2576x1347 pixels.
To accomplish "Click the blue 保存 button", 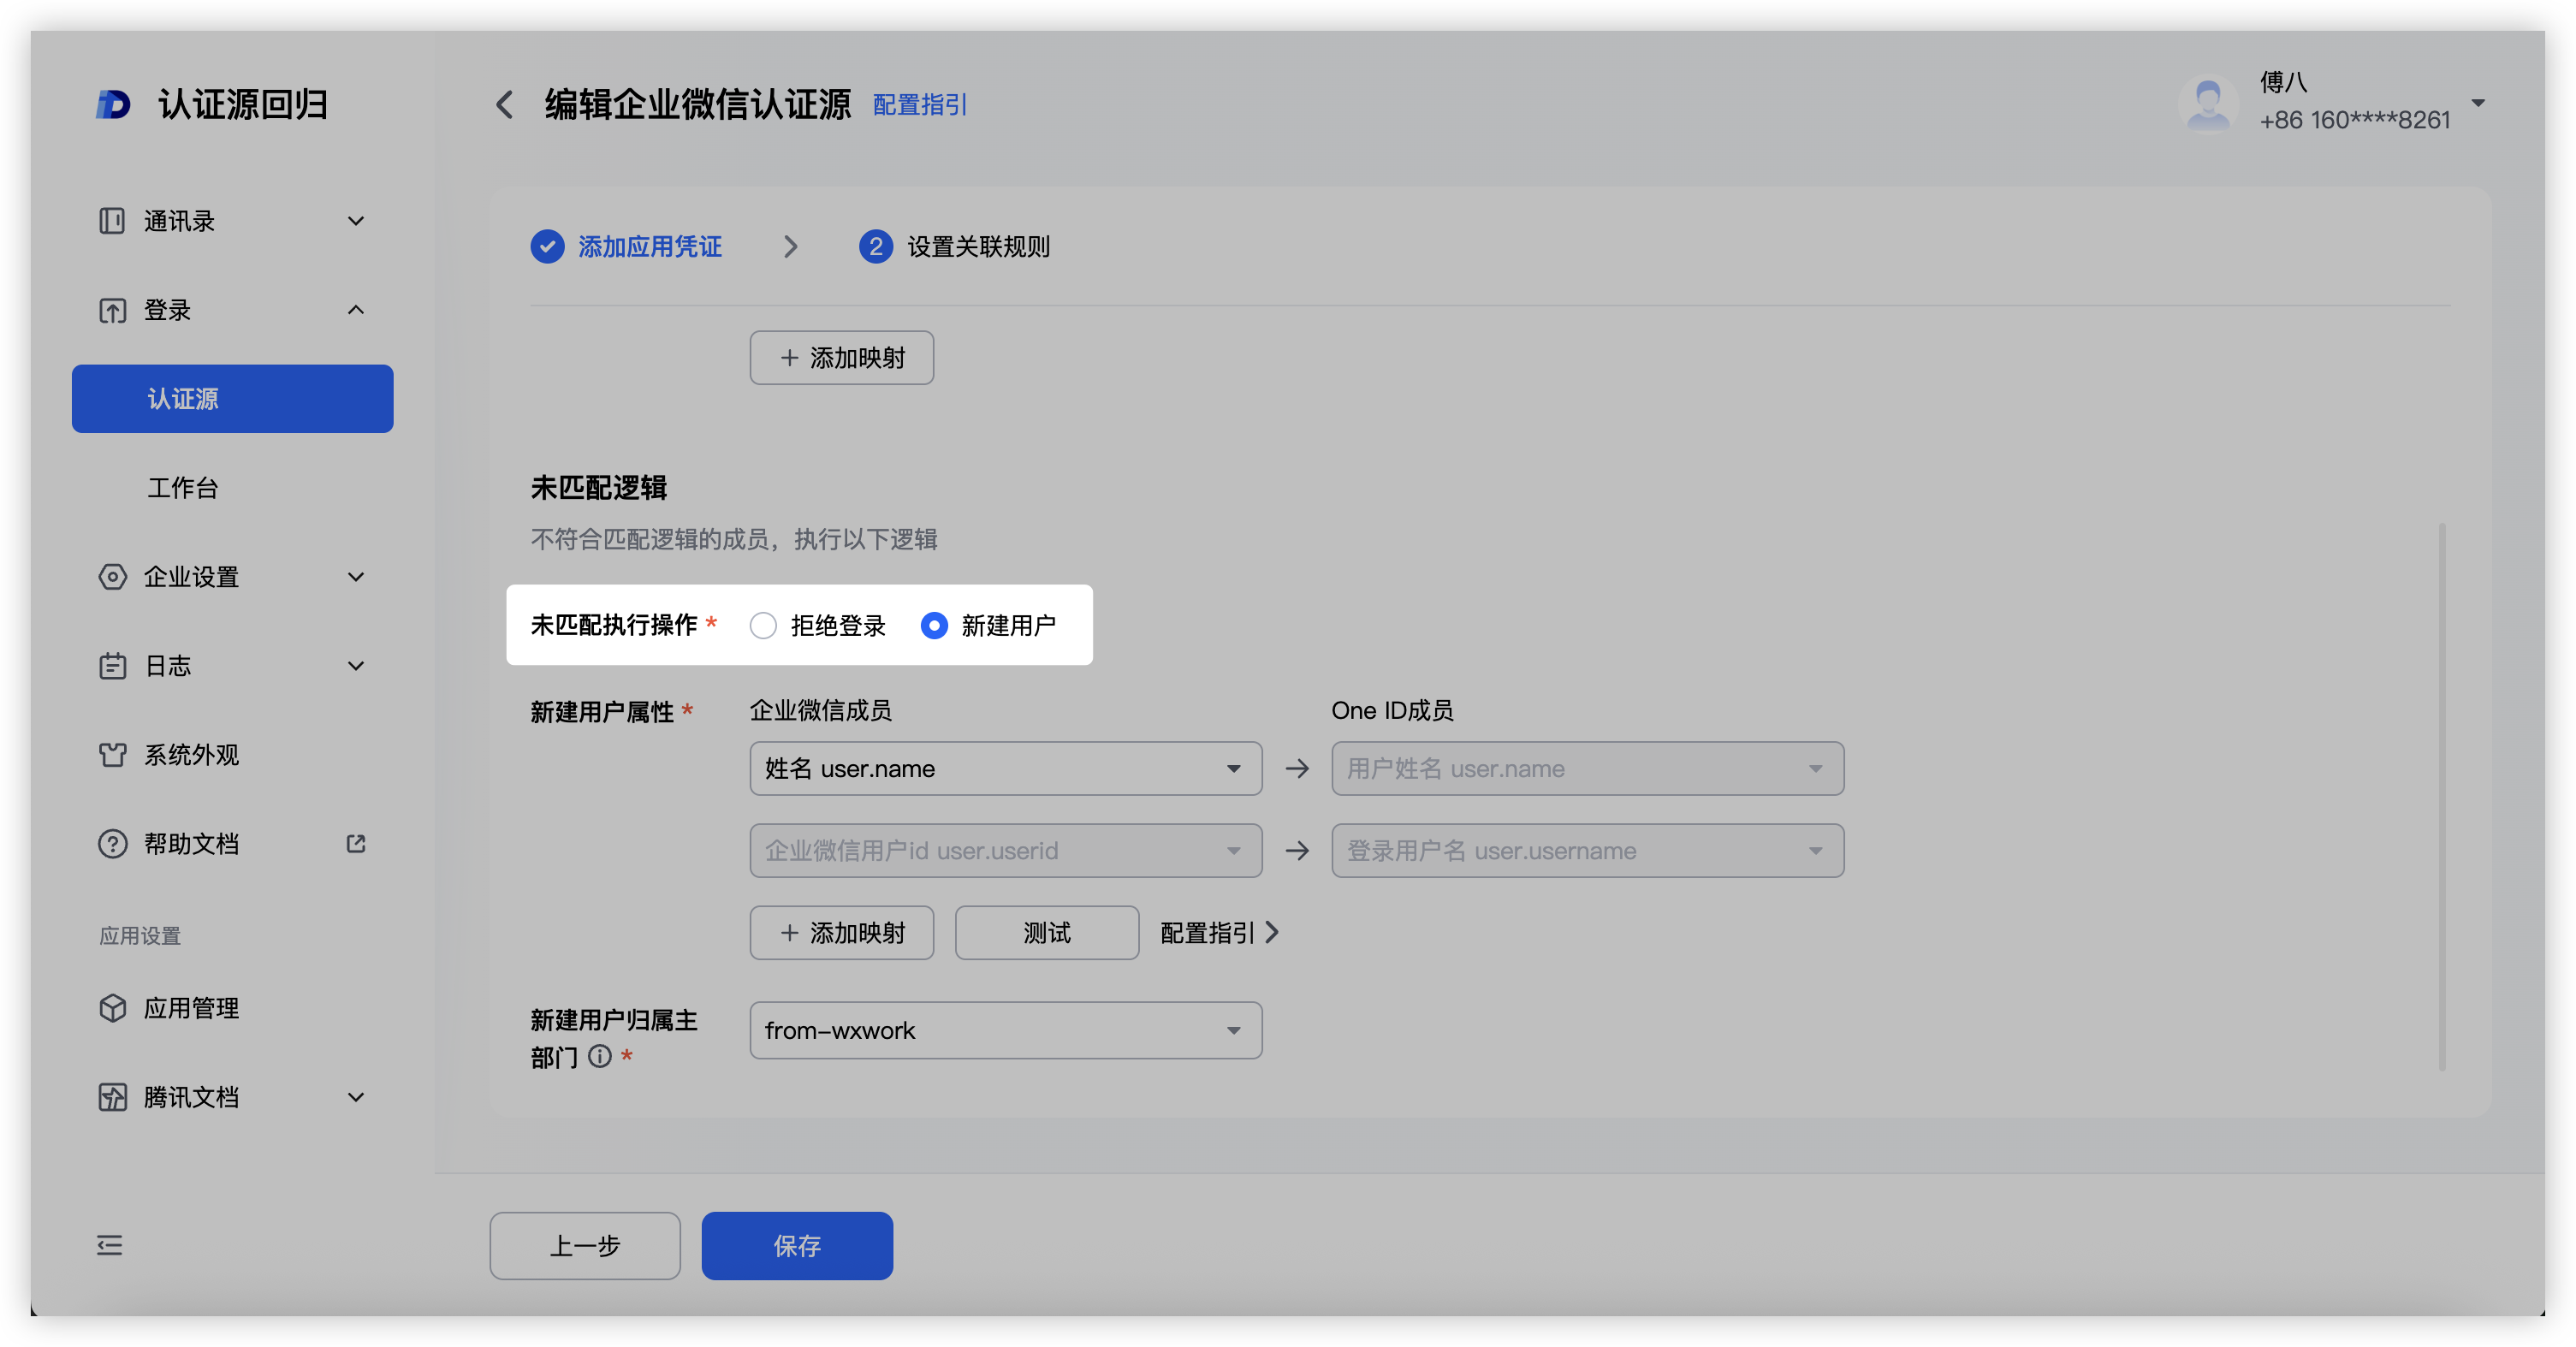I will pos(797,1246).
